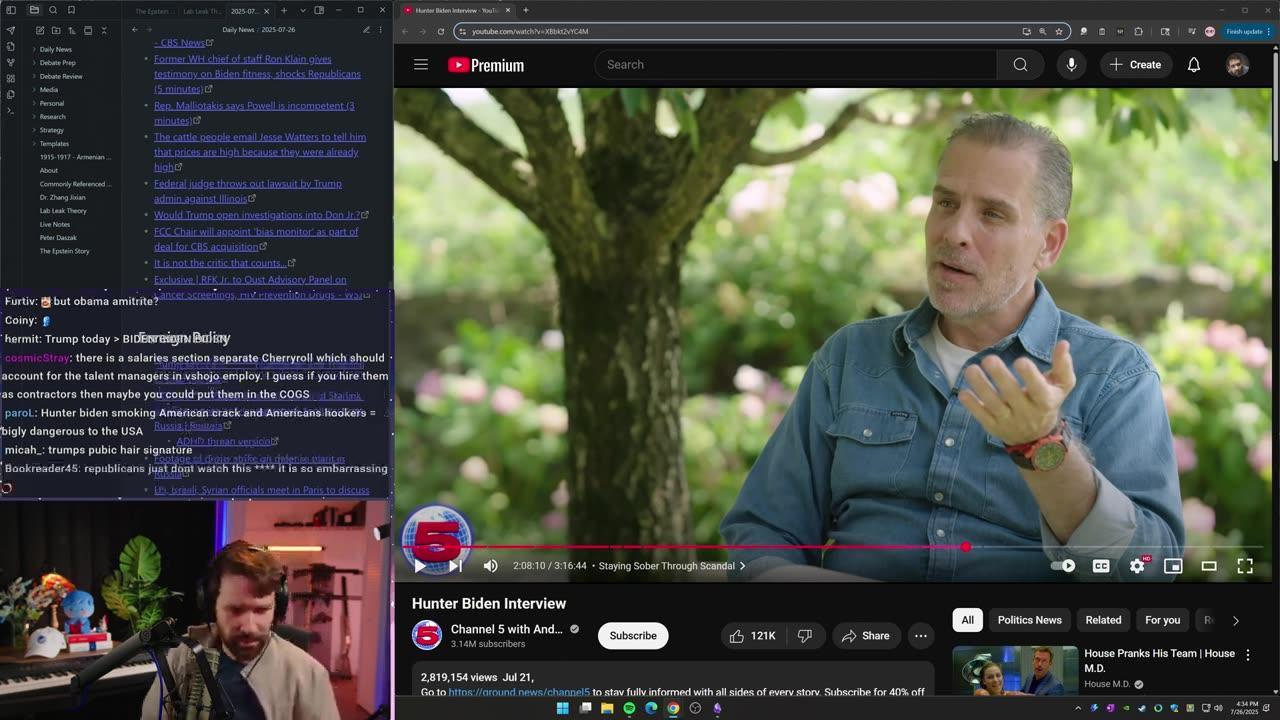Viewport: 1280px width, 720px height.
Task: Start voice search with microphone
Action: pyautogui.click(x=1071, y=65)
